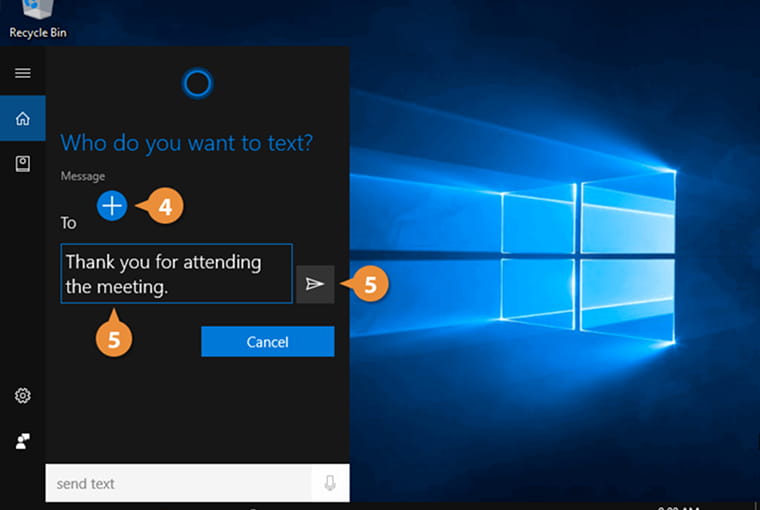
Task: Click the 'Who do you want to text?' heading
Action: 187,142
